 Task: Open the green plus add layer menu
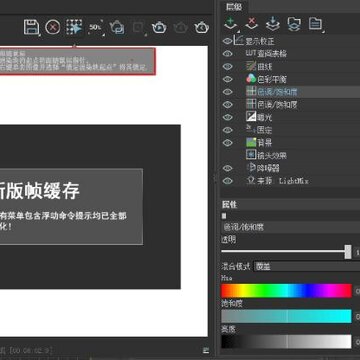(231, 24)
